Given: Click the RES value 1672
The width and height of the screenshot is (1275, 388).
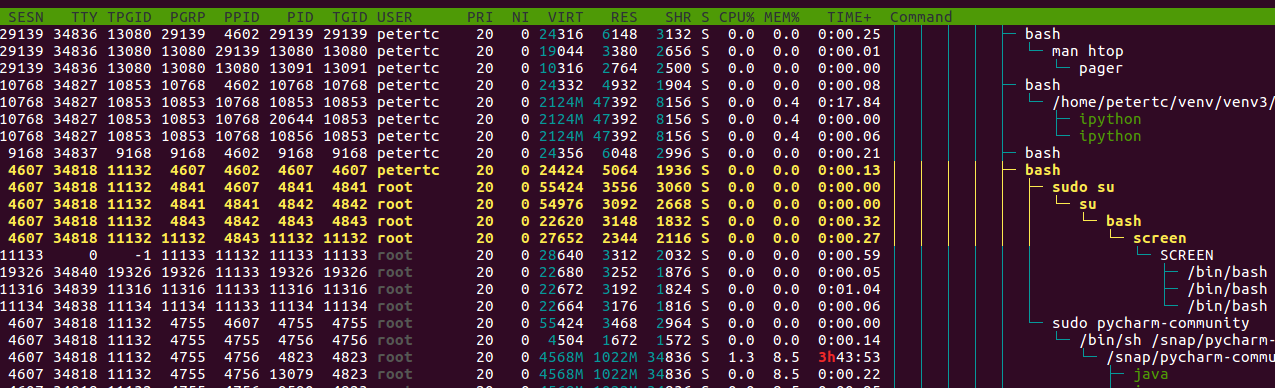Looking at the screenshot, I should 620,340.
